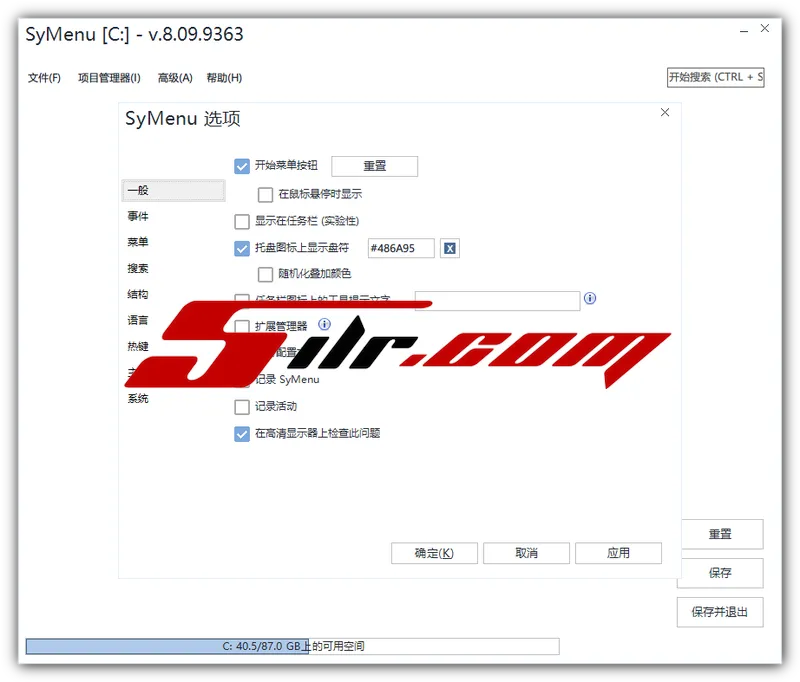Image resolution: width=800 pixels, height=682 pixels.
Task: Click the info icon next to 扩展管理器
Action: coord(324,324)
